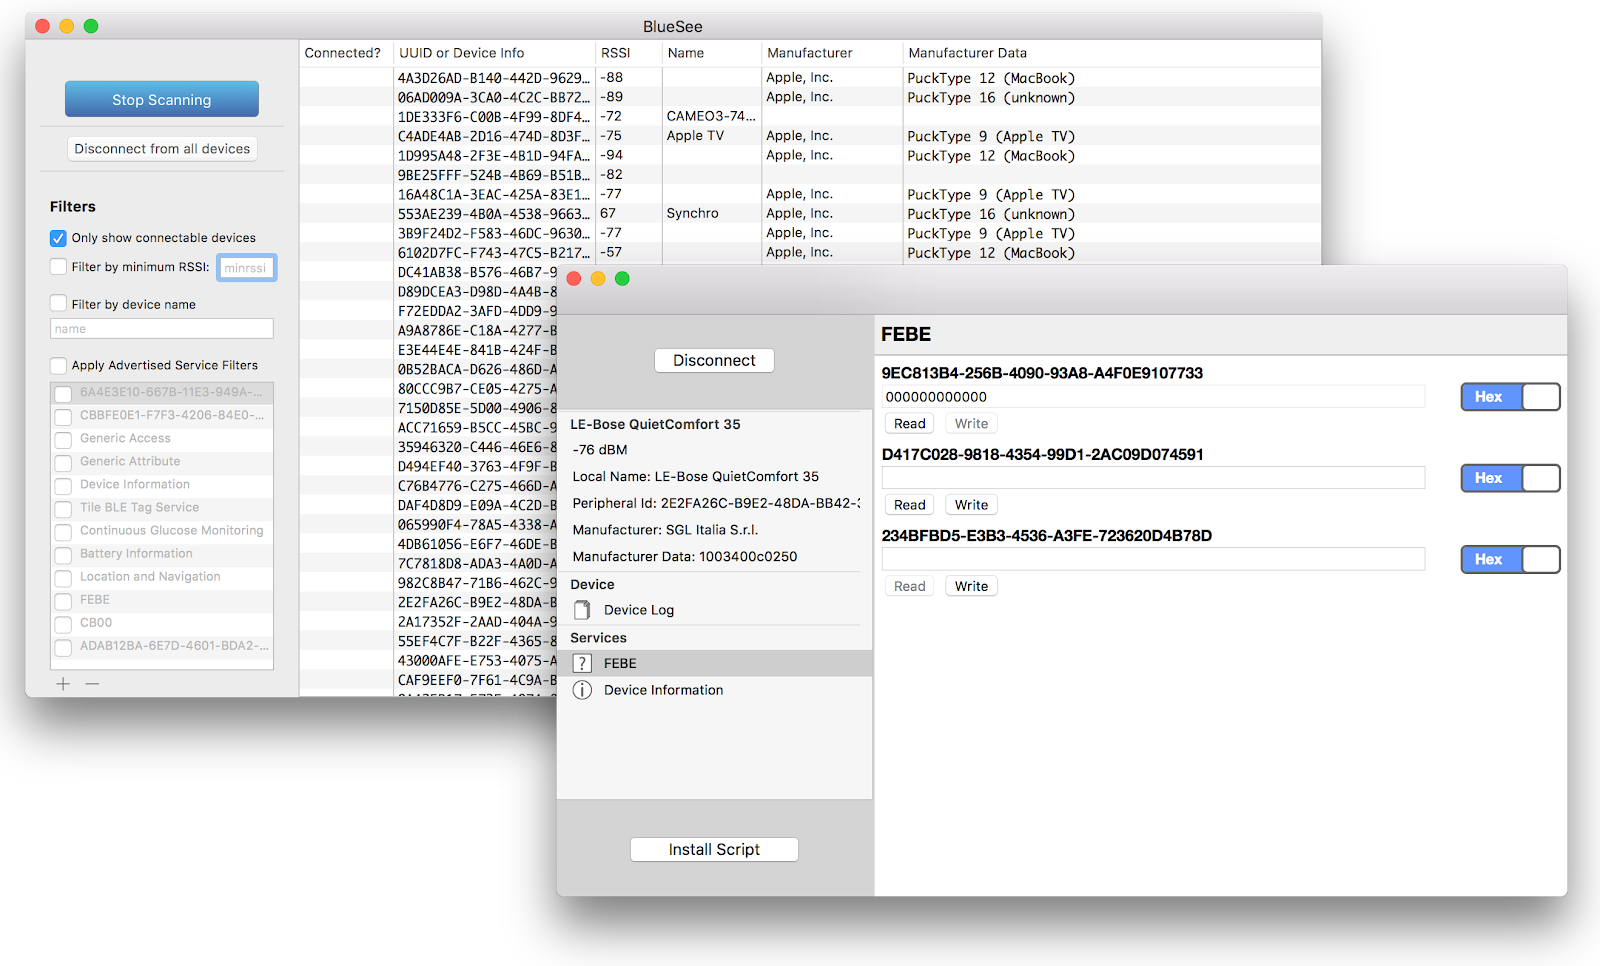Select device row 9BE25FFF-524B-4B69-B51B

[810, 175]
